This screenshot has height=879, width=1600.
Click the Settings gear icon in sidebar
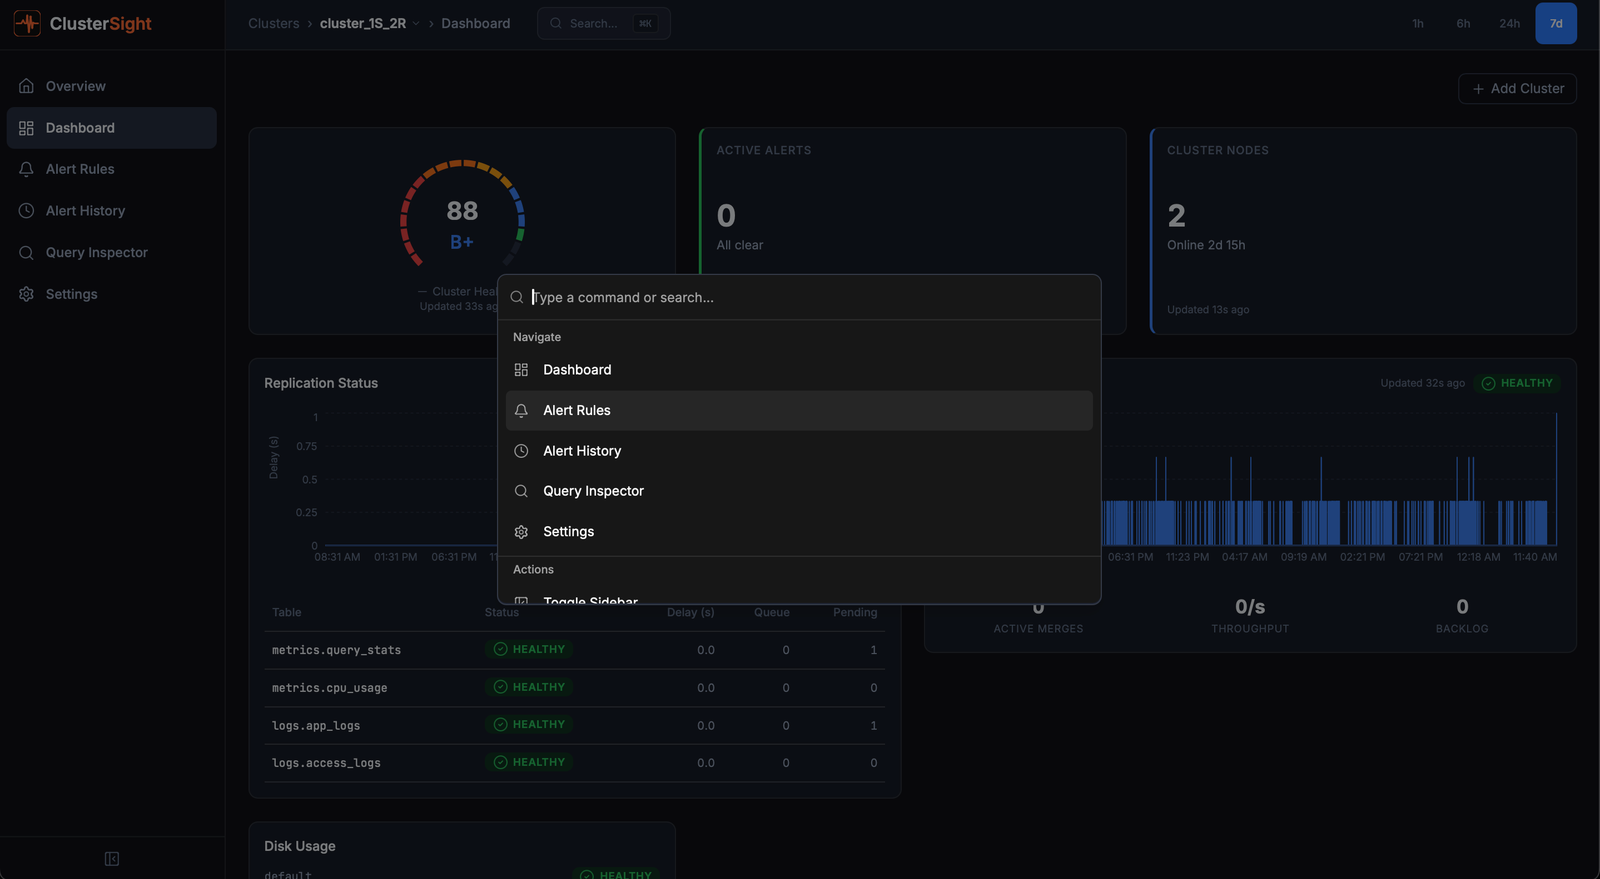(x=27, y=294)
